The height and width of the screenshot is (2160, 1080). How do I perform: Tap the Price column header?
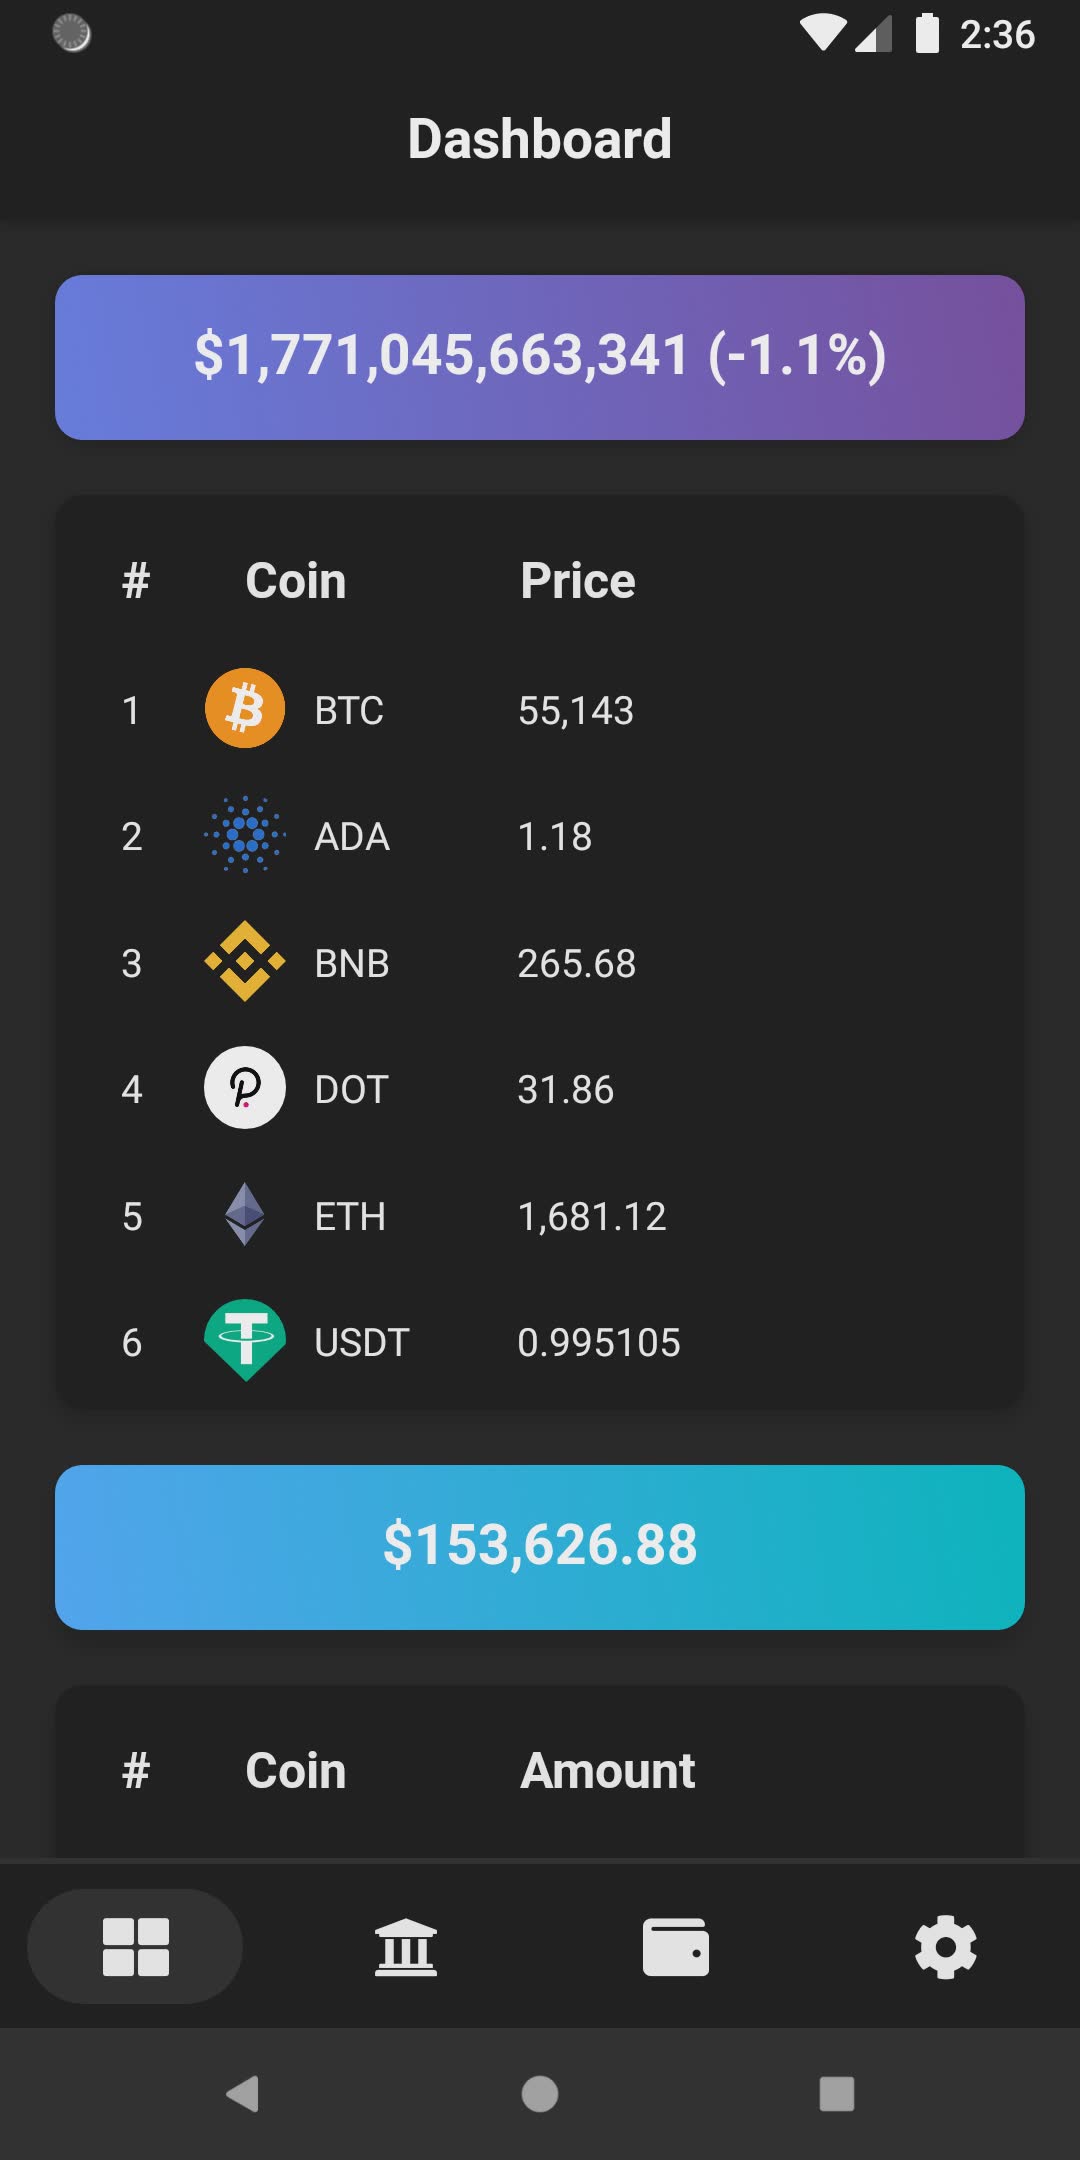point(578,581)
